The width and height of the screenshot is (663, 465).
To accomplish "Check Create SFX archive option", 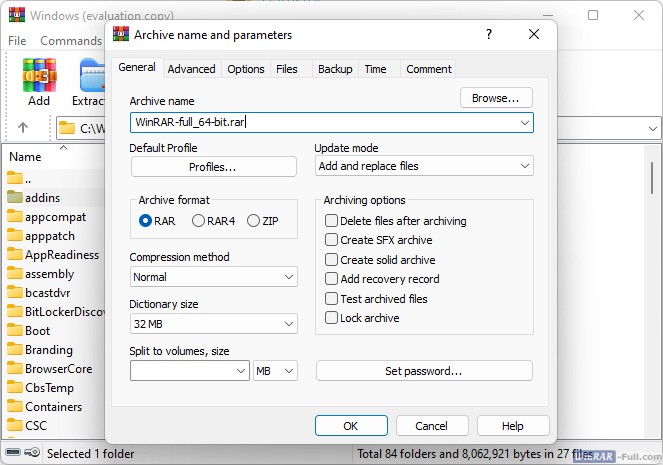I will point(332,240).
